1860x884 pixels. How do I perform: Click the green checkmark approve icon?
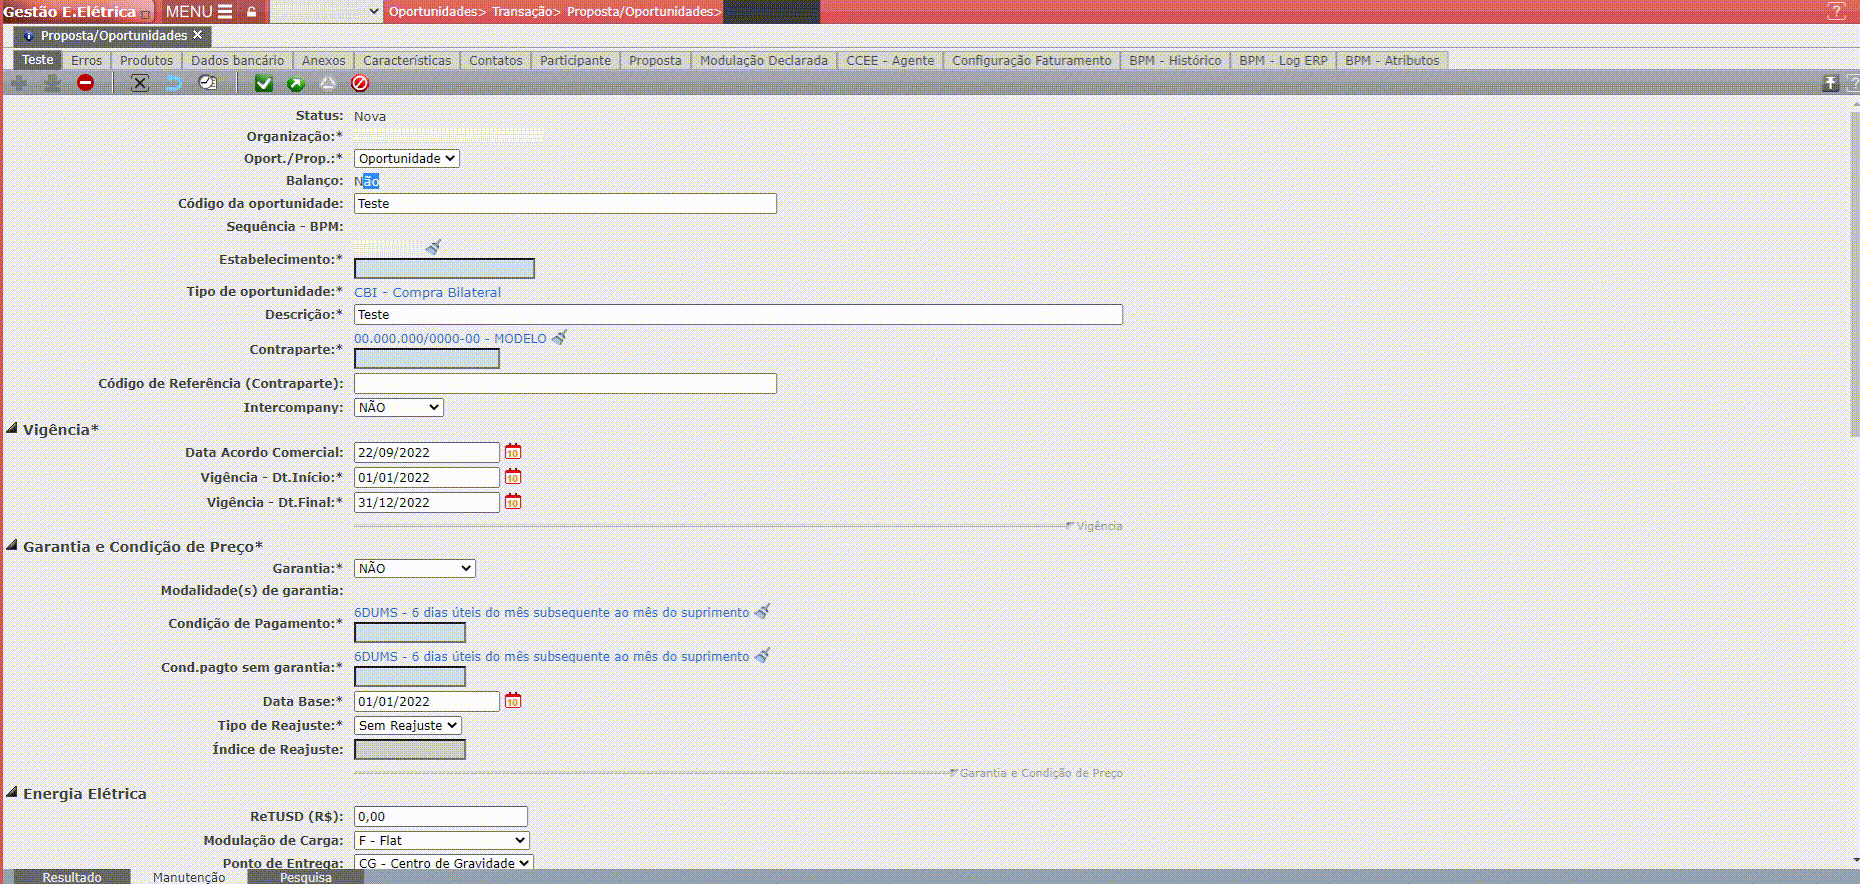tap(263, 83)
